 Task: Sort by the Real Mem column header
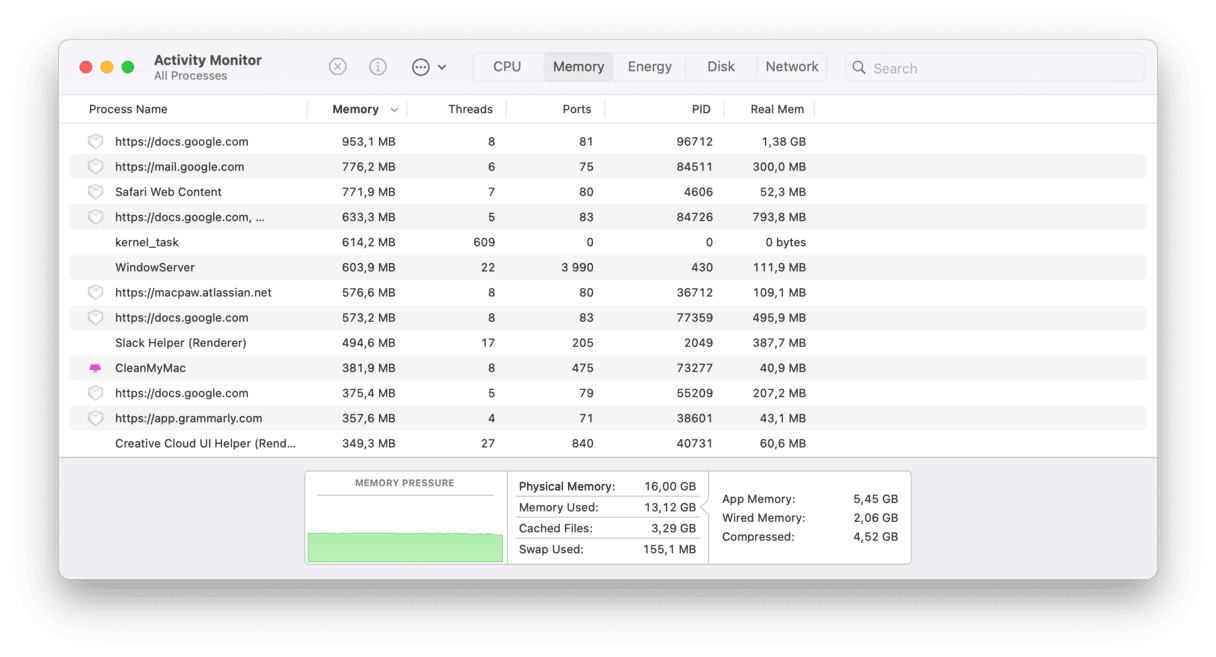click(x=777, y=109)
